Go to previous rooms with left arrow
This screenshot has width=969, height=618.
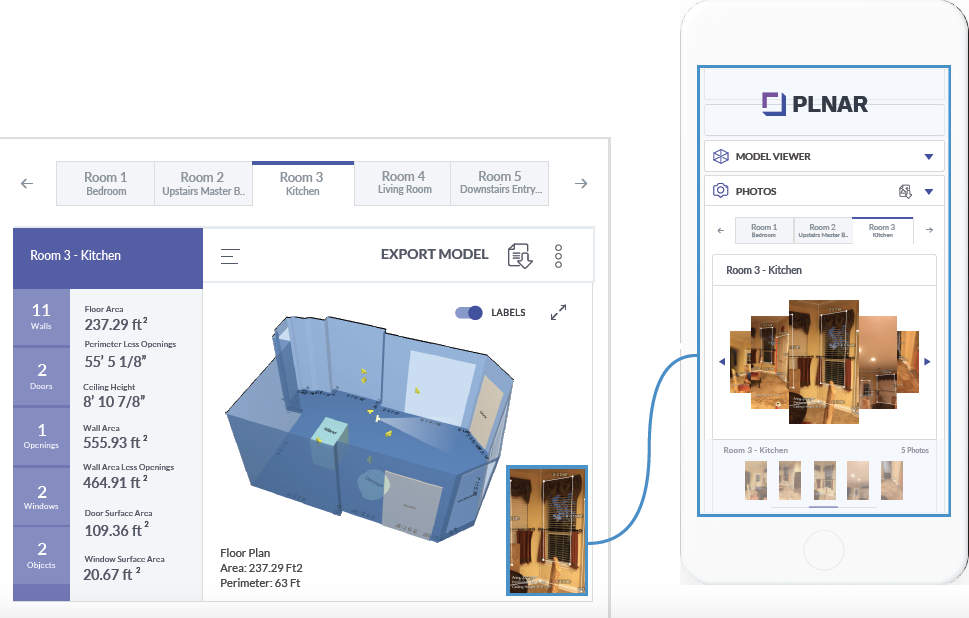[27, 184]
